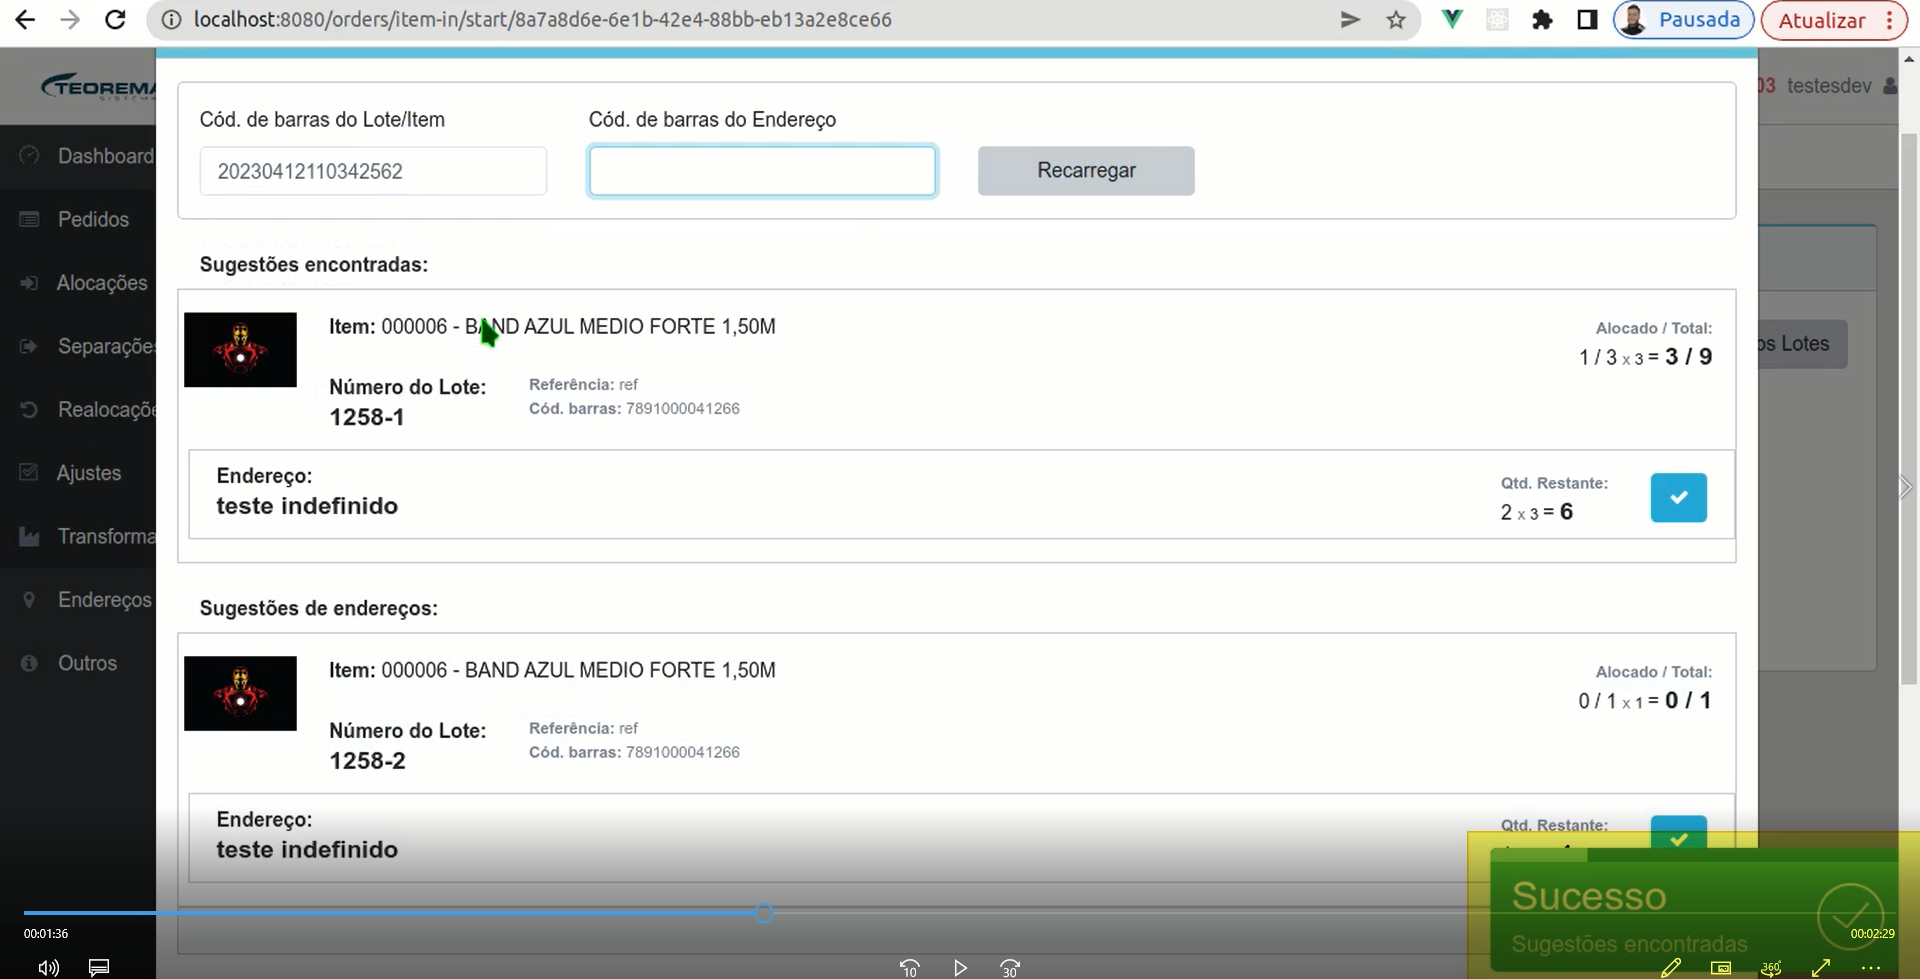The width and height of the screenshot is (1920, 979).
Task: Click the 360 view icon in player
Action: tap(1771, 968)
